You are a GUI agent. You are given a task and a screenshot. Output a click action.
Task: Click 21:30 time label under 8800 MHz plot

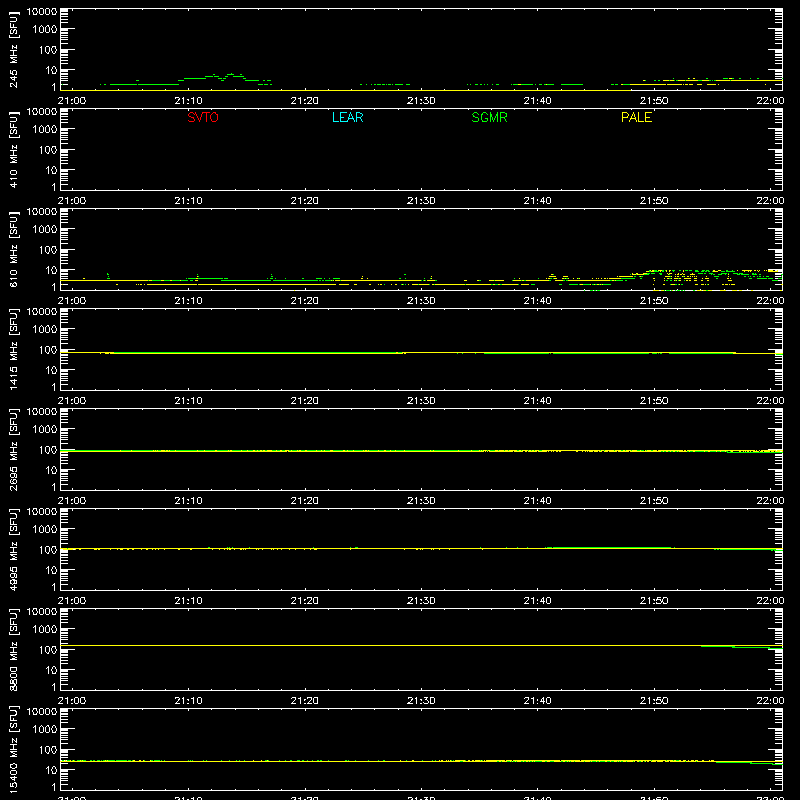(421, 701)
